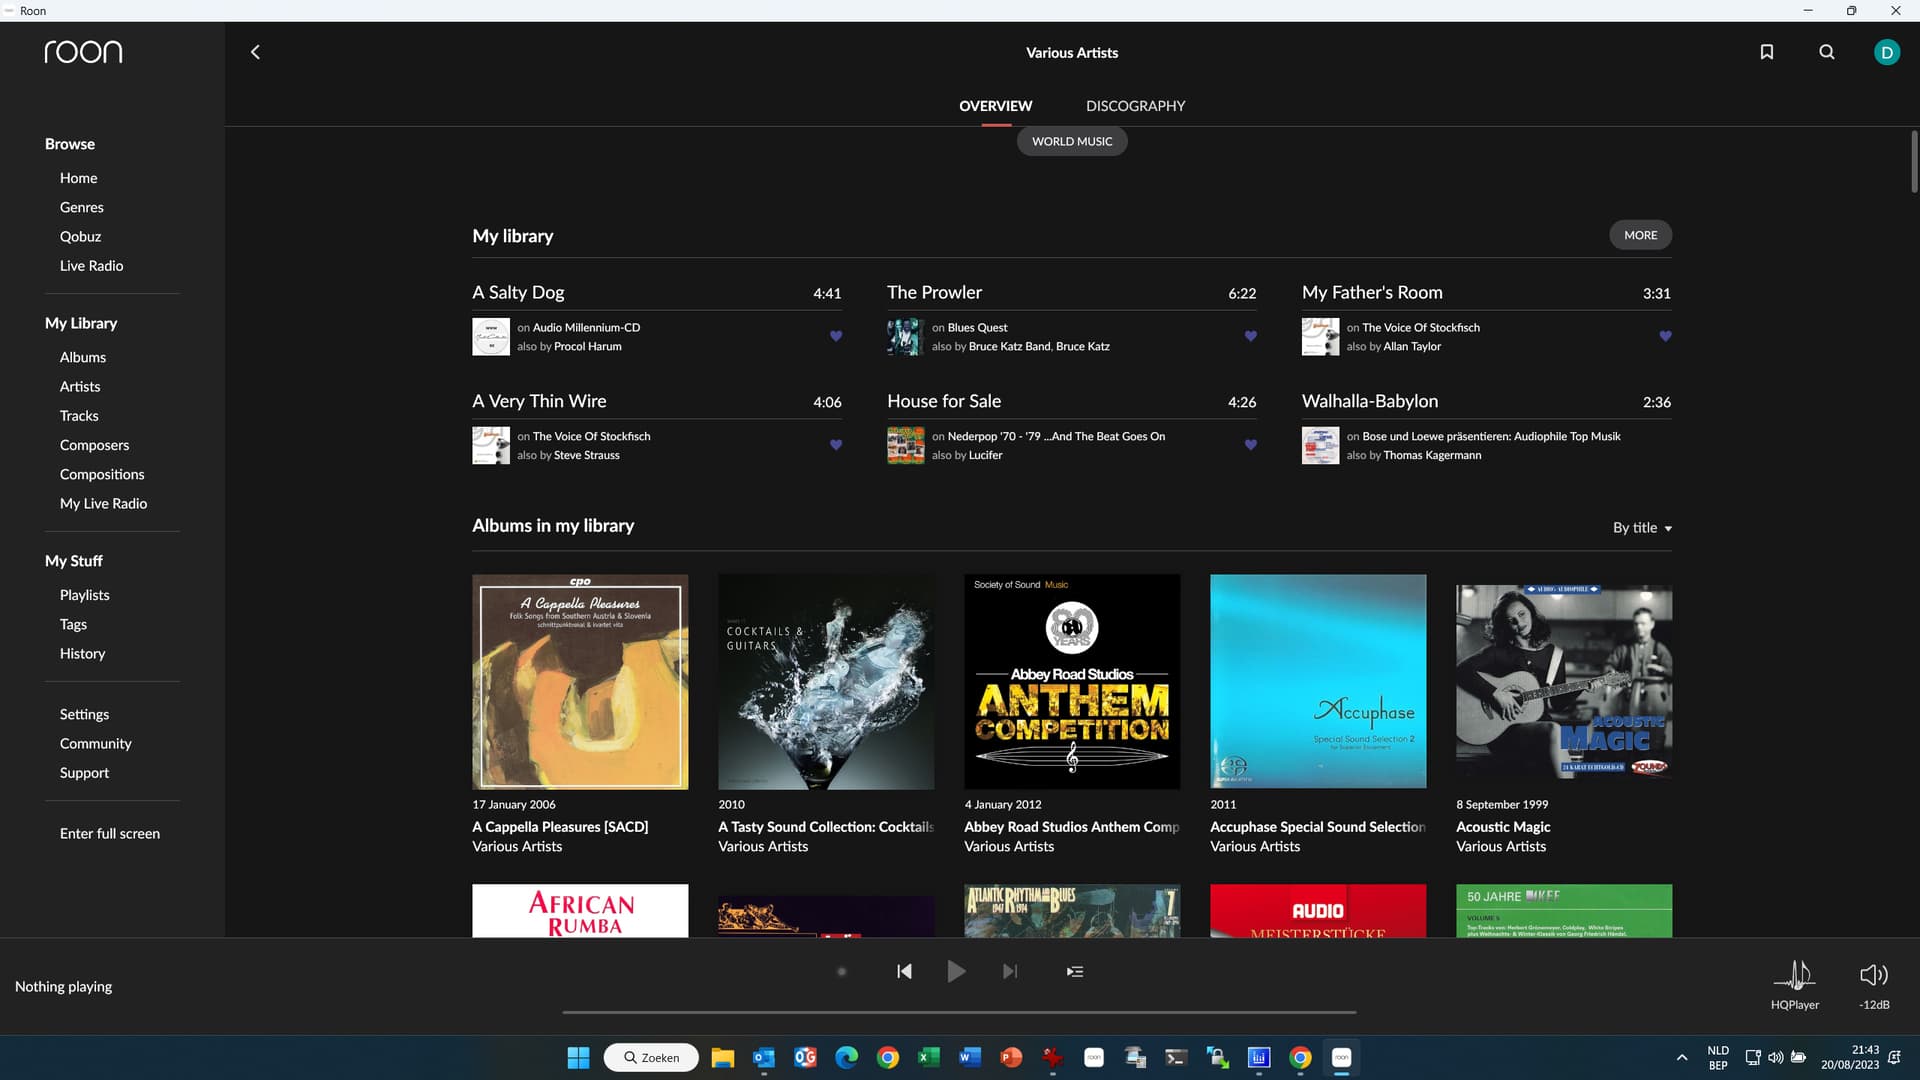
Task: Open profile menu with D avatar
Action: 1886,52
